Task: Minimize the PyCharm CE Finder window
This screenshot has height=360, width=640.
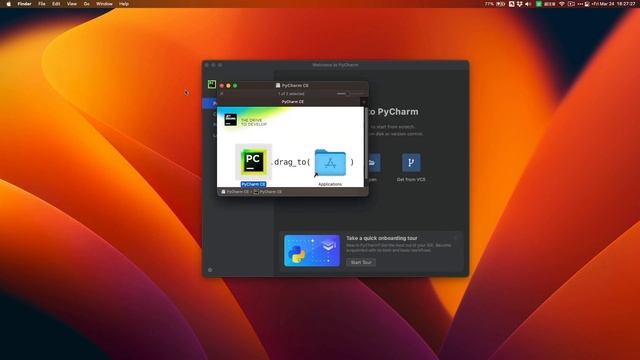Action: [x=228, y=86]
